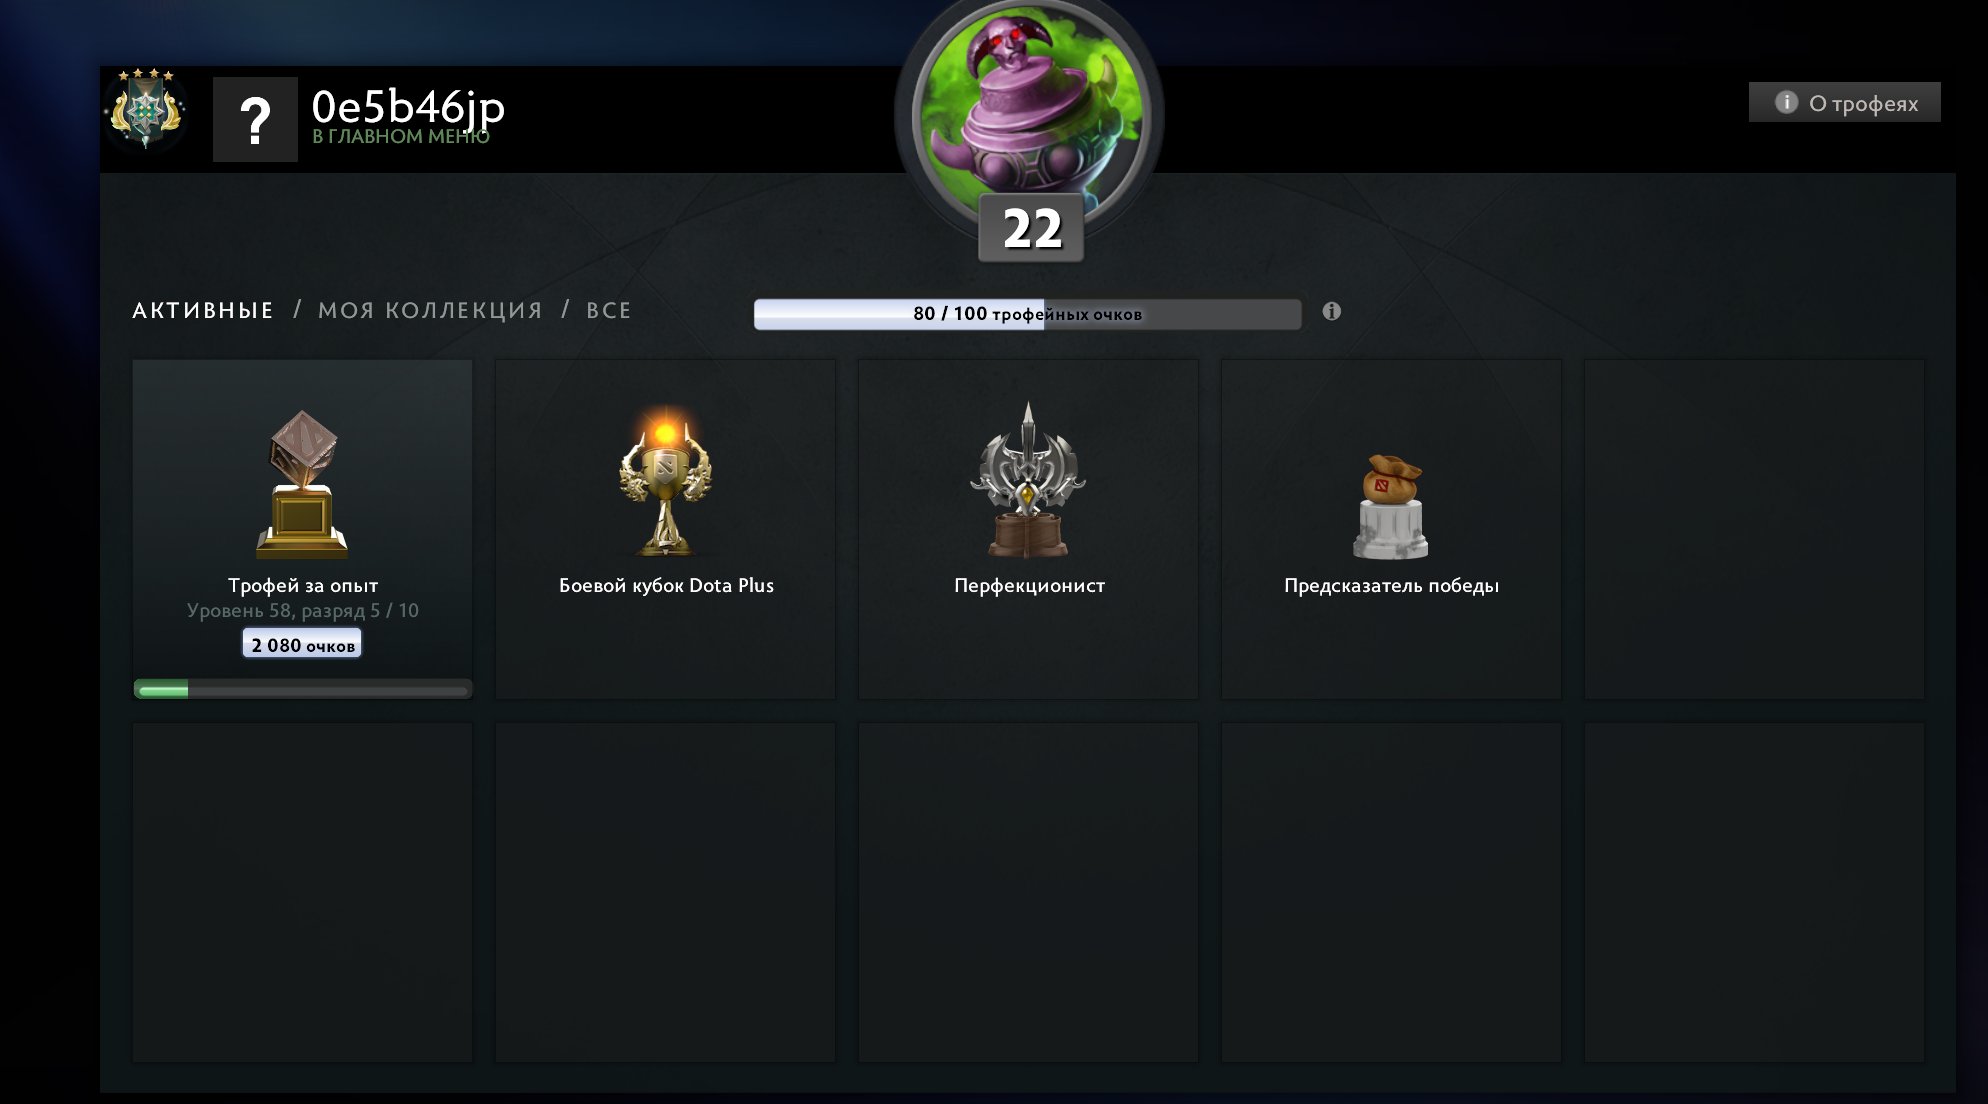Switch to the Моя коллекция tab
The image size is (1988, 1104).
pyautogui.click(x=430, y=310)
